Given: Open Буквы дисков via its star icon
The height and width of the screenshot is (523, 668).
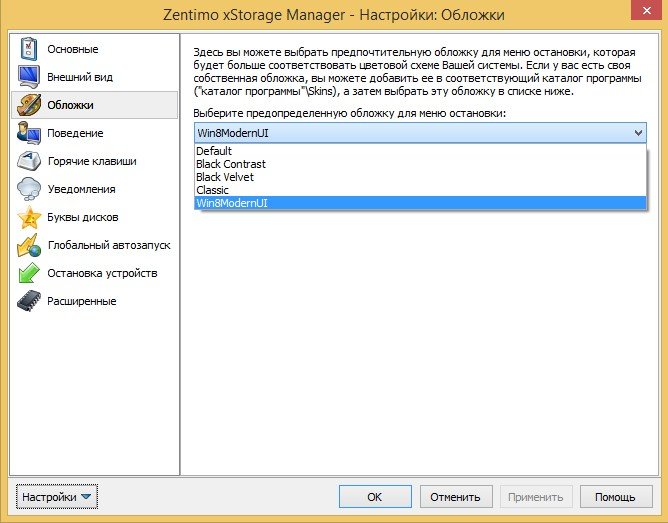Looking at the screenshot, I should (x=28, y=217).
